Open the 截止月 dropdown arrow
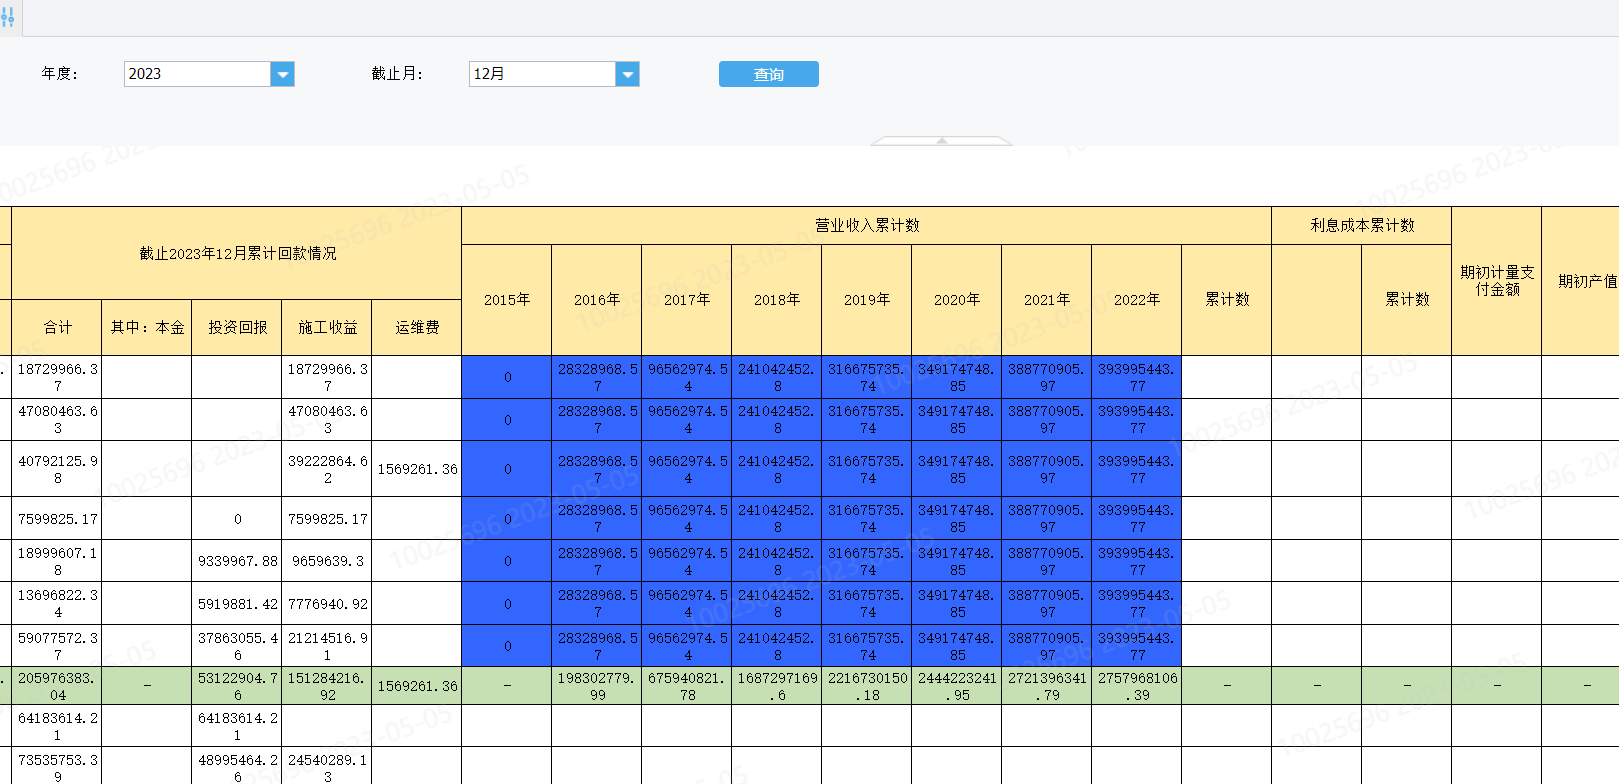The width and height of the screenshot is (1619, 784). pyautogui.click(x=628, y=74)
